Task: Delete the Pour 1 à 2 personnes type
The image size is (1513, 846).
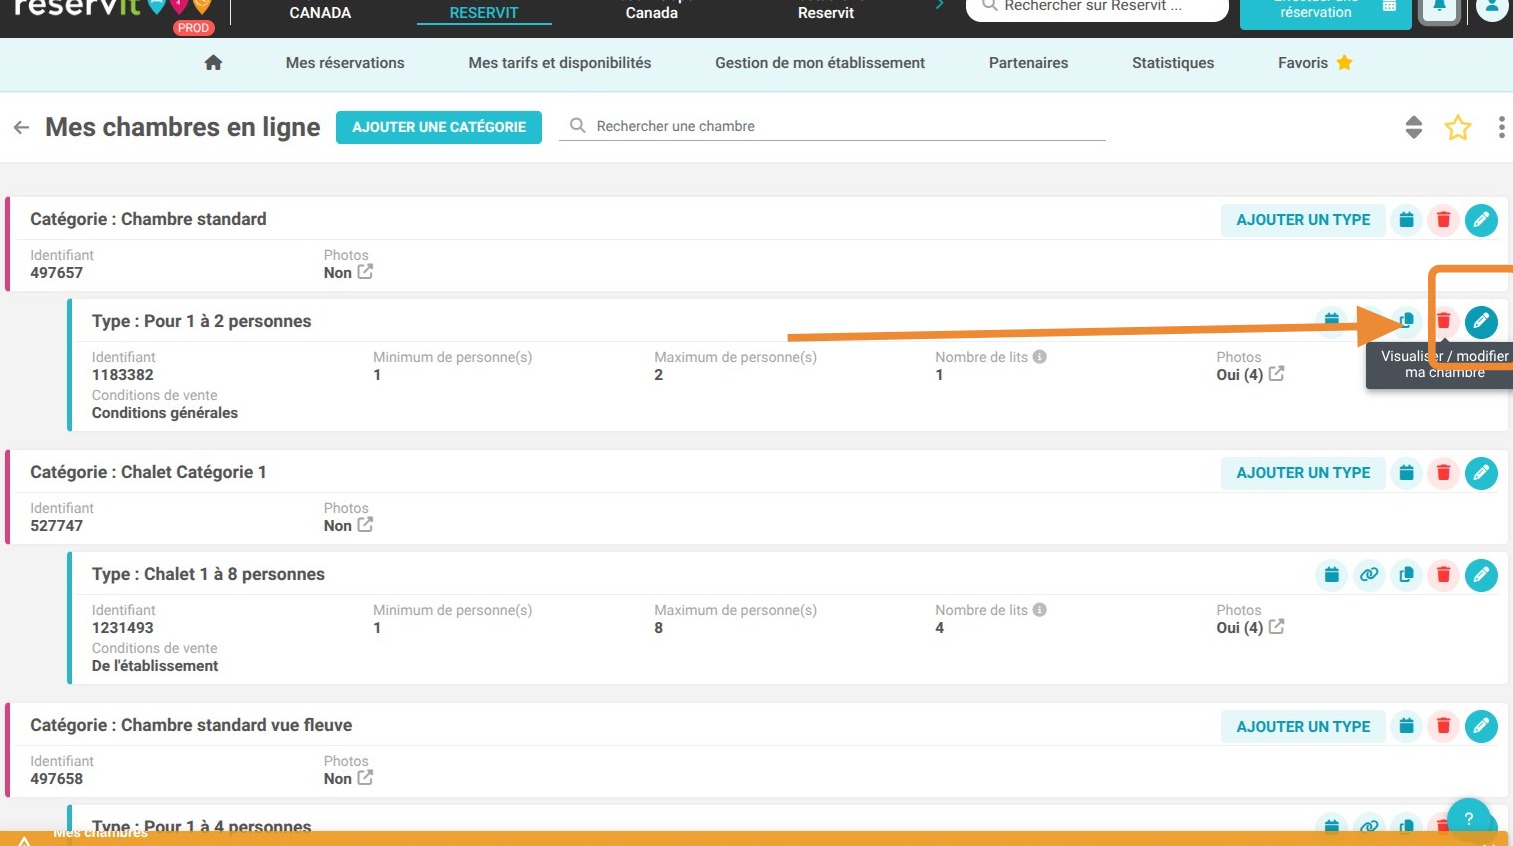Action: [1443, 321]
